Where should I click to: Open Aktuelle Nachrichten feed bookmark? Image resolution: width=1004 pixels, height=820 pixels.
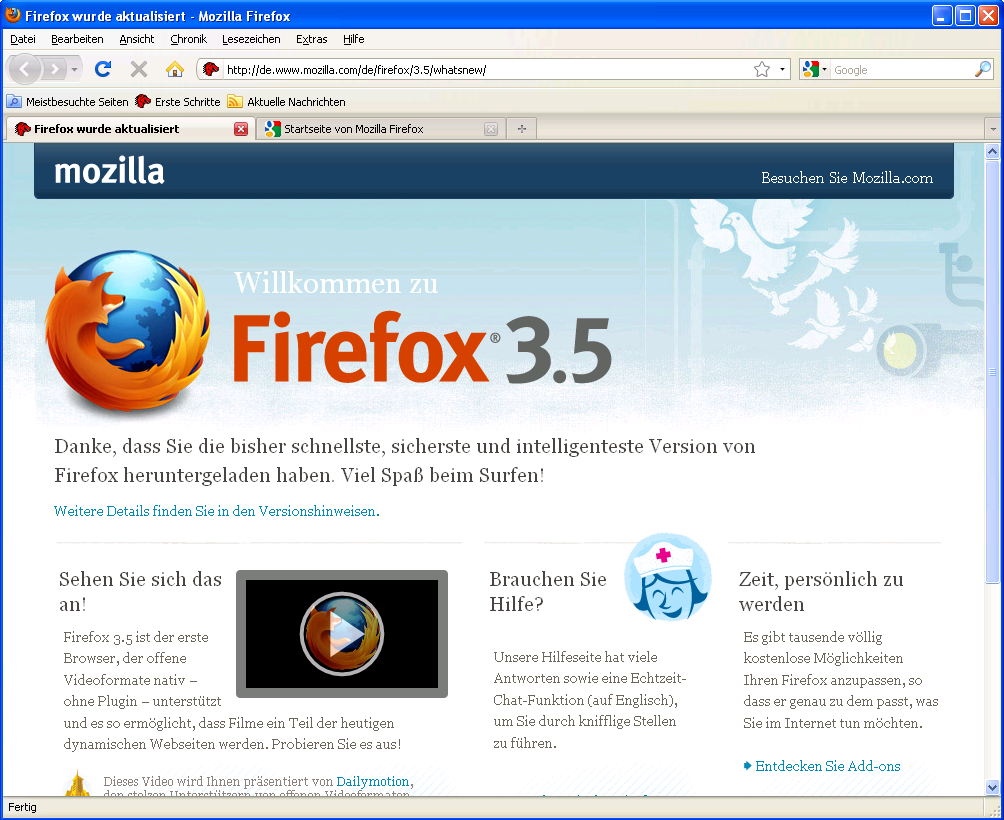pos(287,102)
